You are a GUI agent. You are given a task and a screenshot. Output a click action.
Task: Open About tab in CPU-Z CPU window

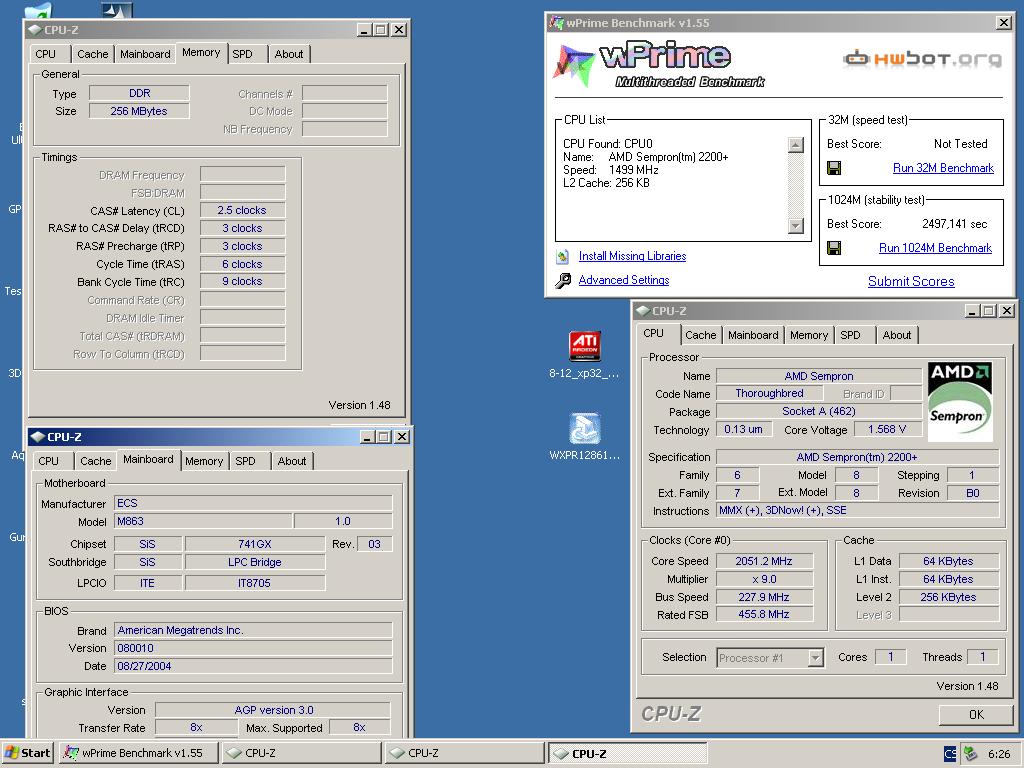(x=897, y=335)
